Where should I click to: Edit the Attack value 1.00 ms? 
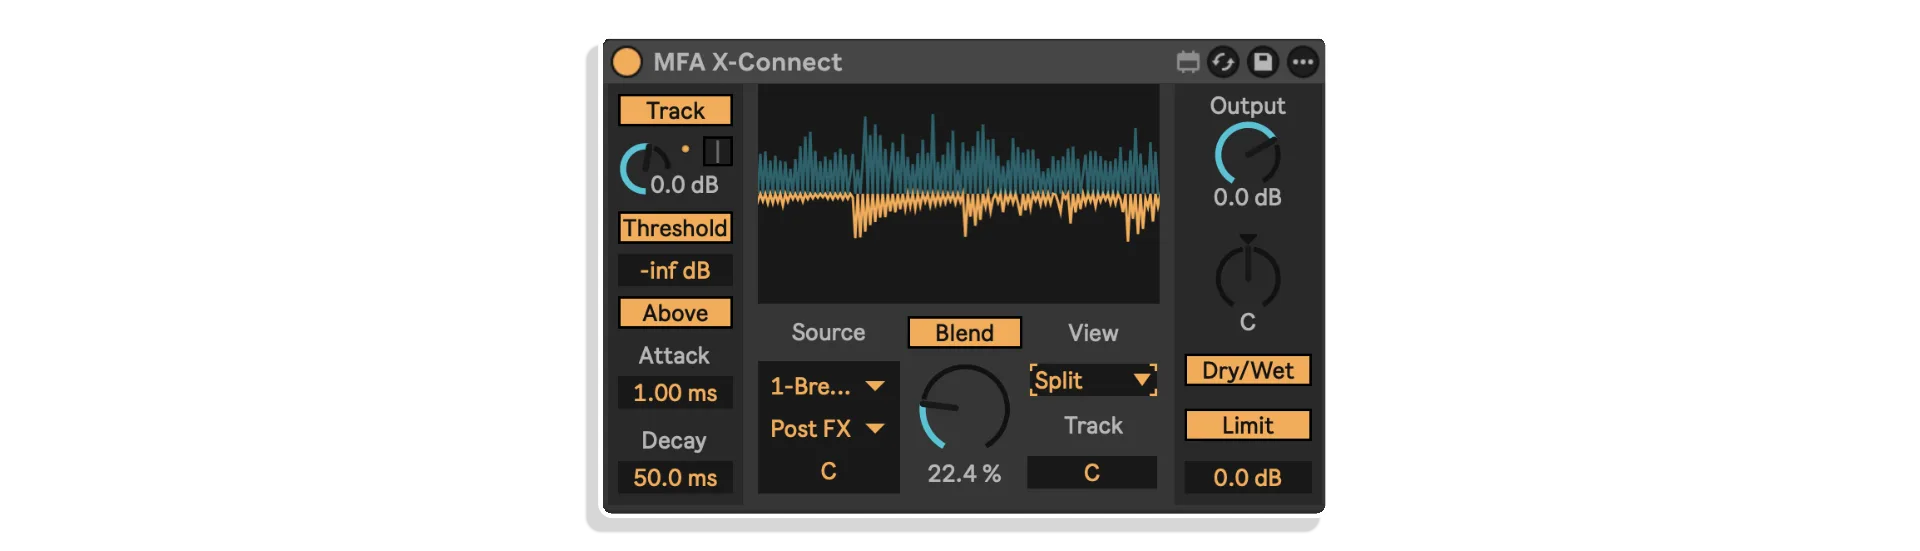click(675, 393)
